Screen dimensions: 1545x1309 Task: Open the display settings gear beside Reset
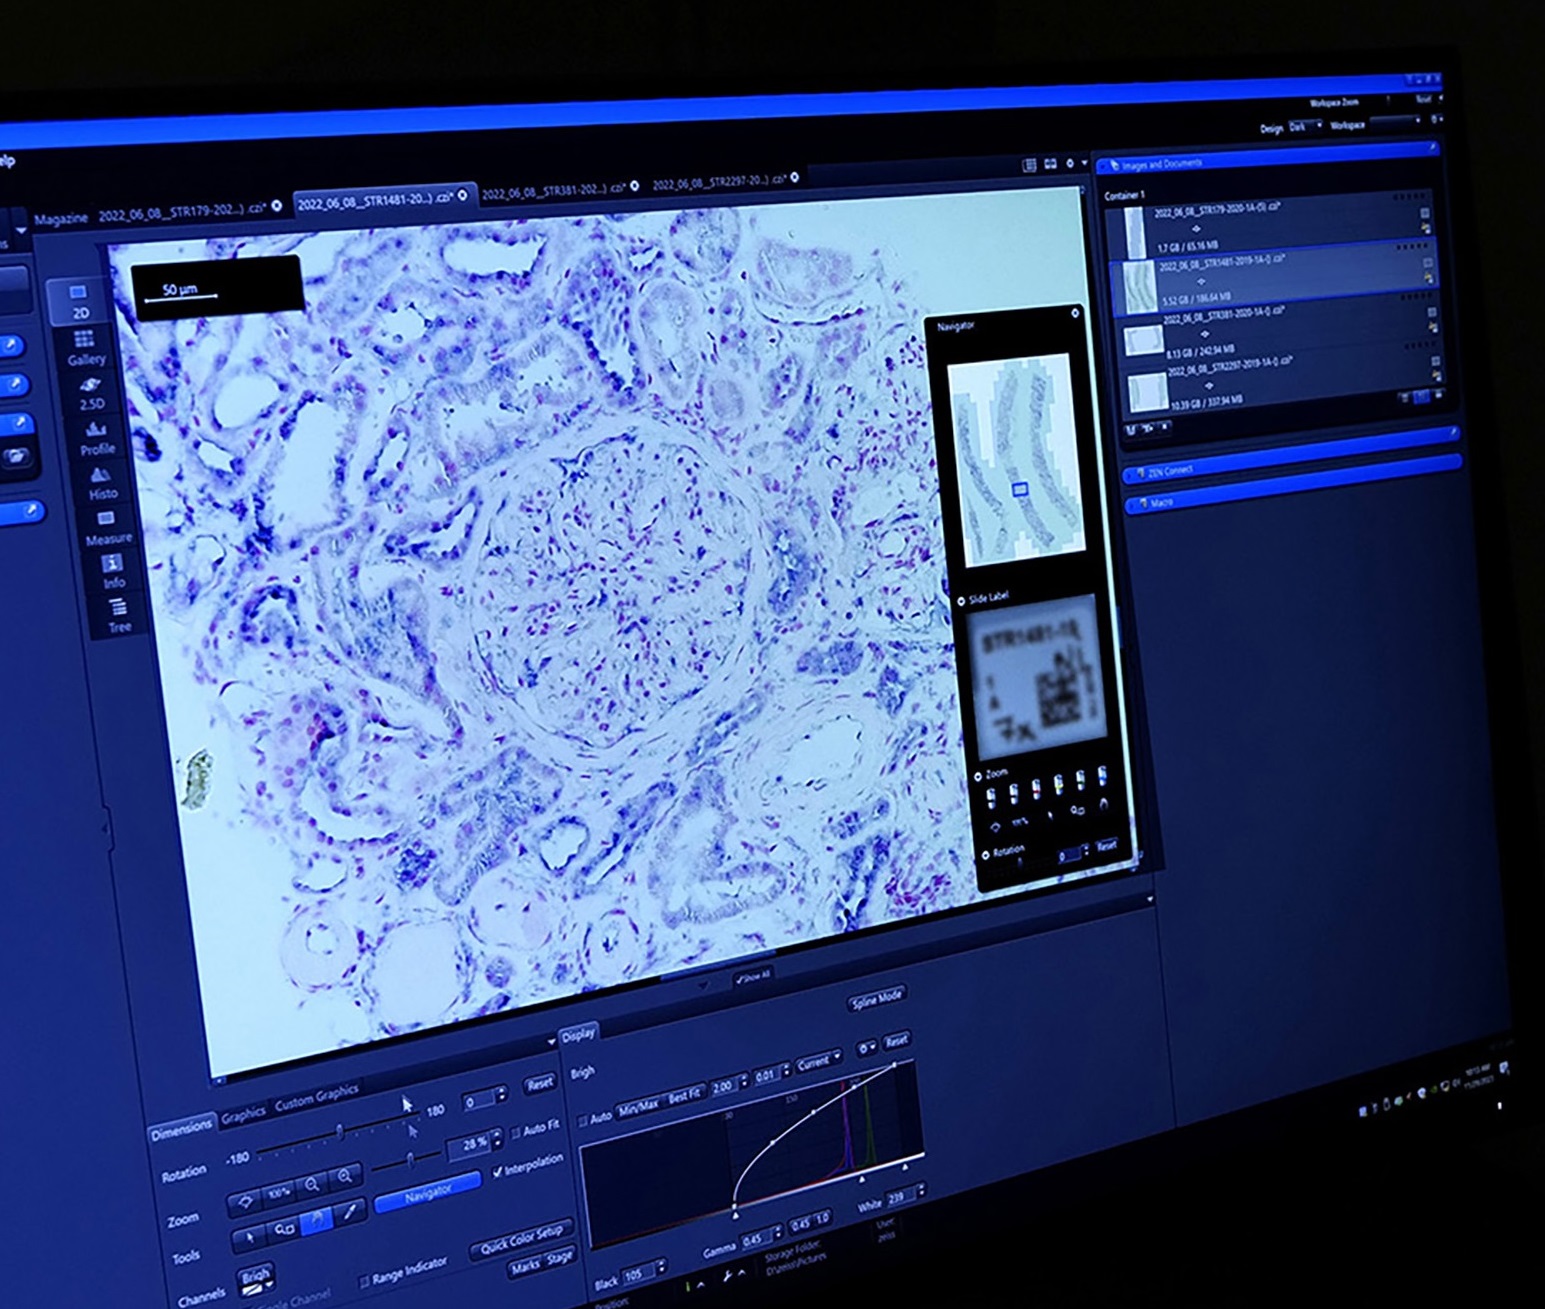click(x=865, y=1048)
